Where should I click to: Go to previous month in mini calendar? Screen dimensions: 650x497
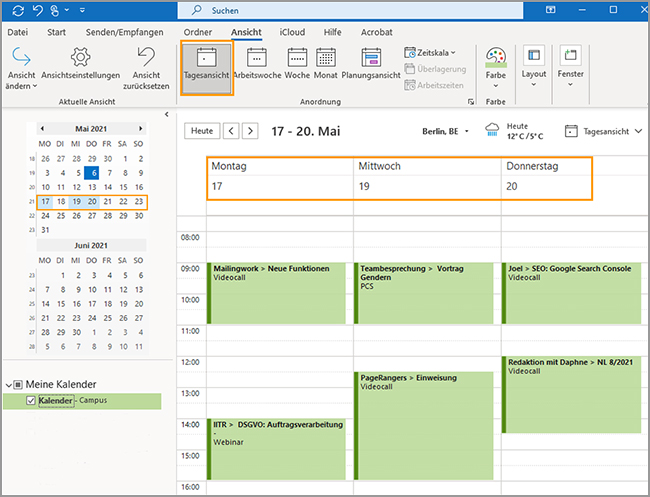pos(42,129)
